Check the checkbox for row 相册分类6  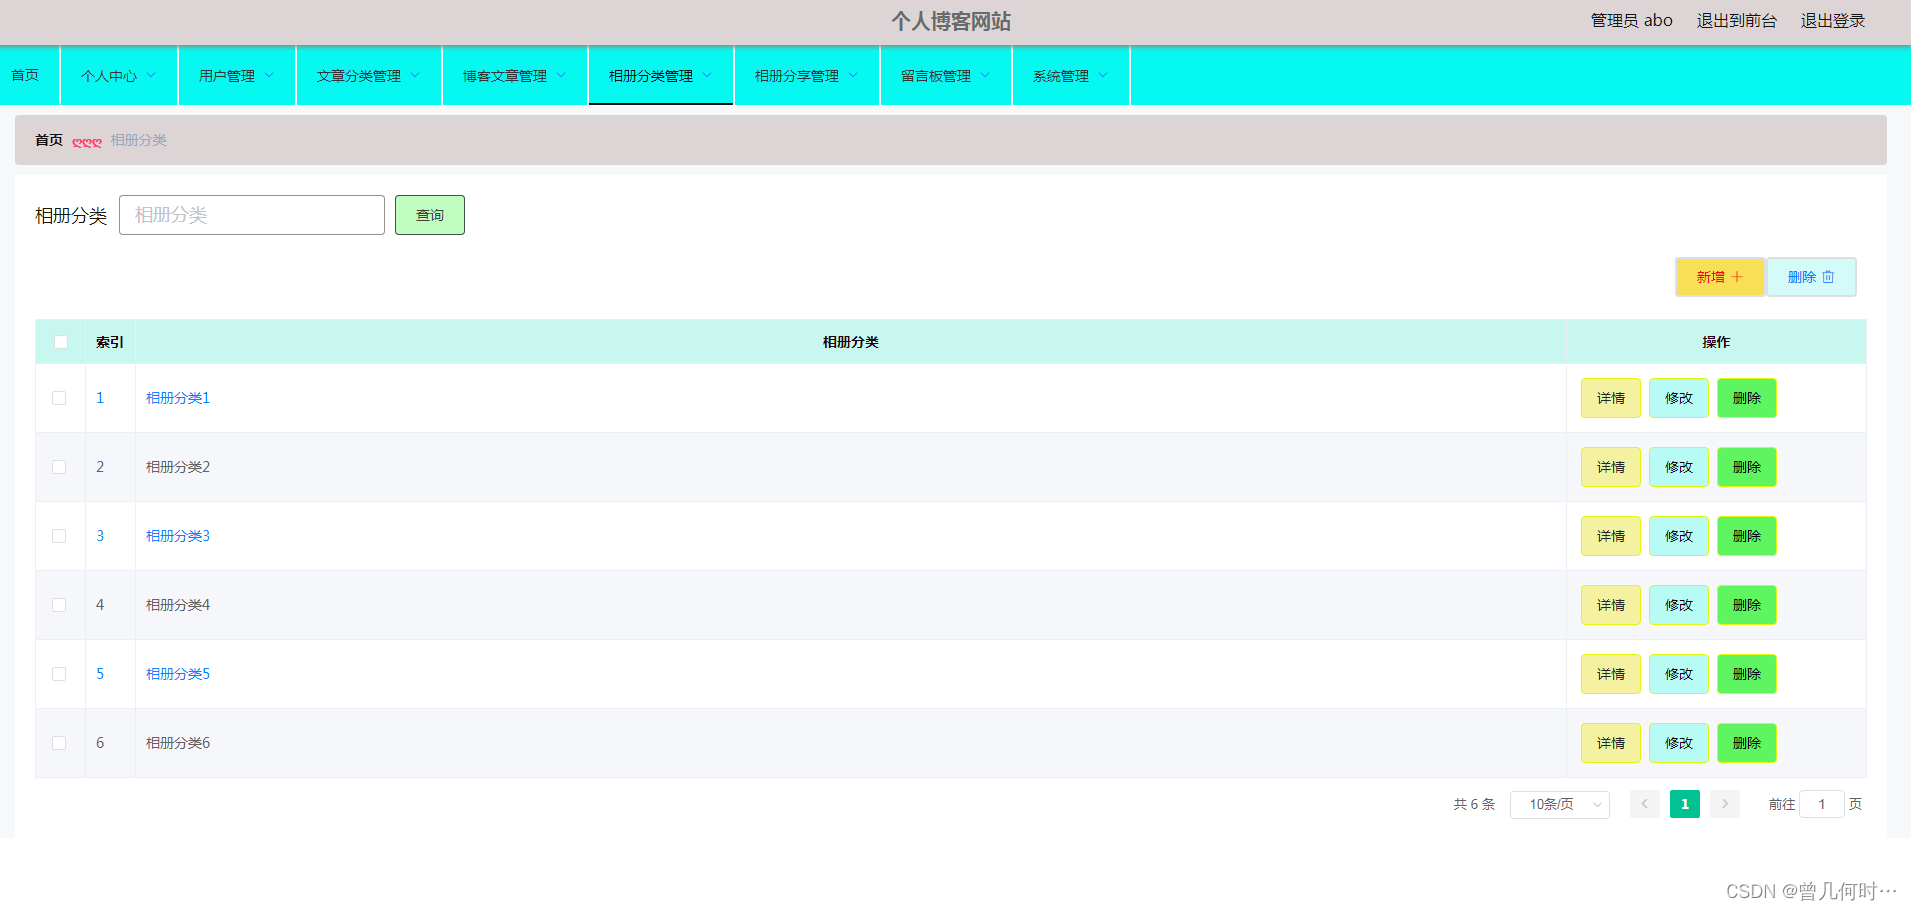[x=59, y=743]
